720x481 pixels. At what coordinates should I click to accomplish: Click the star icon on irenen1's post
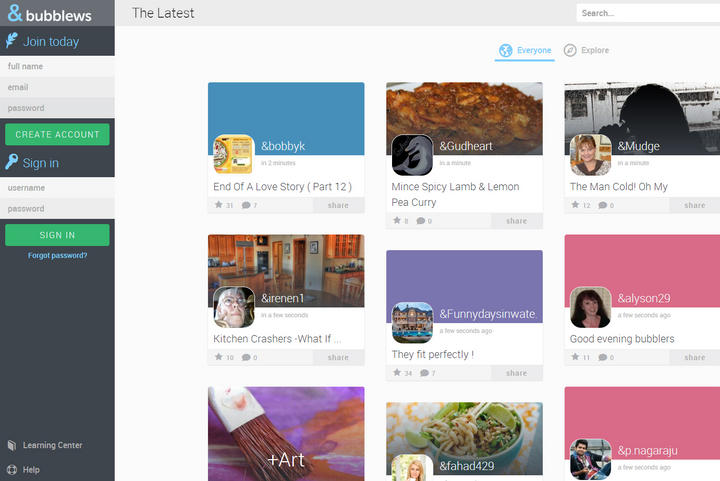[218, 357]
